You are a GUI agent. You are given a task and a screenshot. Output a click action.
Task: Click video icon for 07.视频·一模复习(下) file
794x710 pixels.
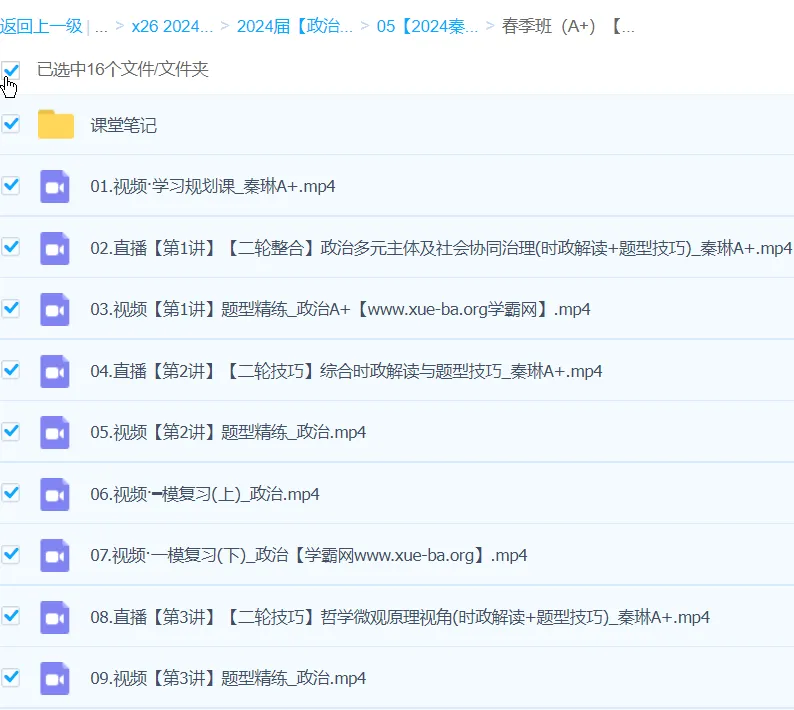55,555
